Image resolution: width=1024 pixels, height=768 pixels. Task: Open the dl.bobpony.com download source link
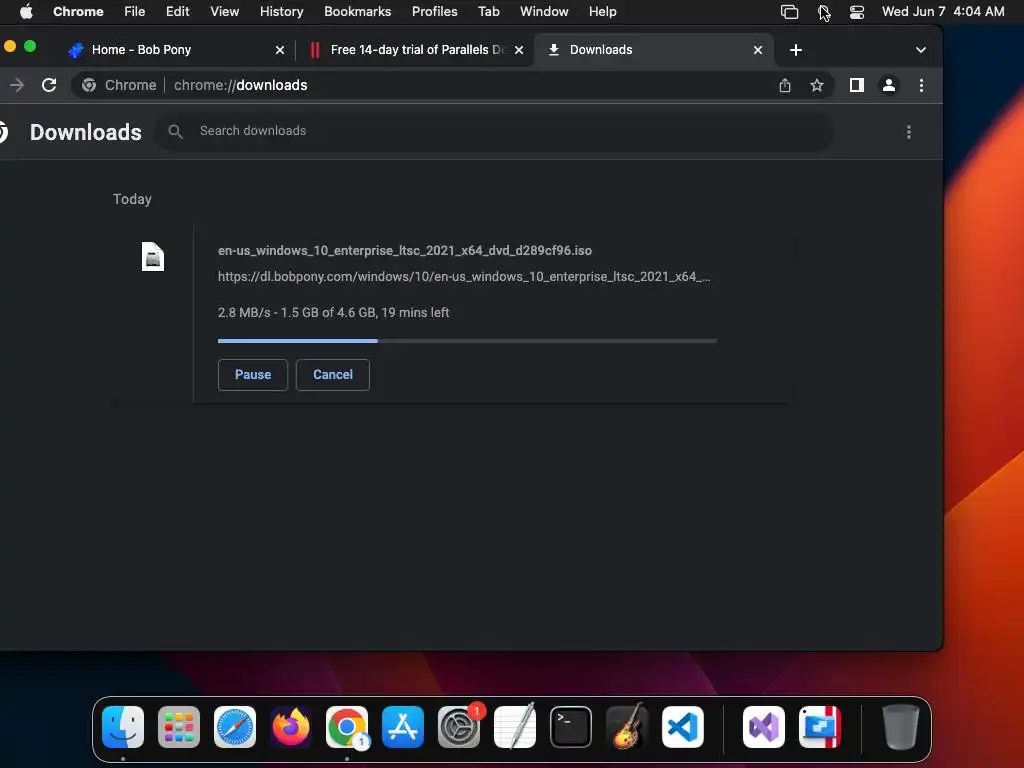pos(464,276)
